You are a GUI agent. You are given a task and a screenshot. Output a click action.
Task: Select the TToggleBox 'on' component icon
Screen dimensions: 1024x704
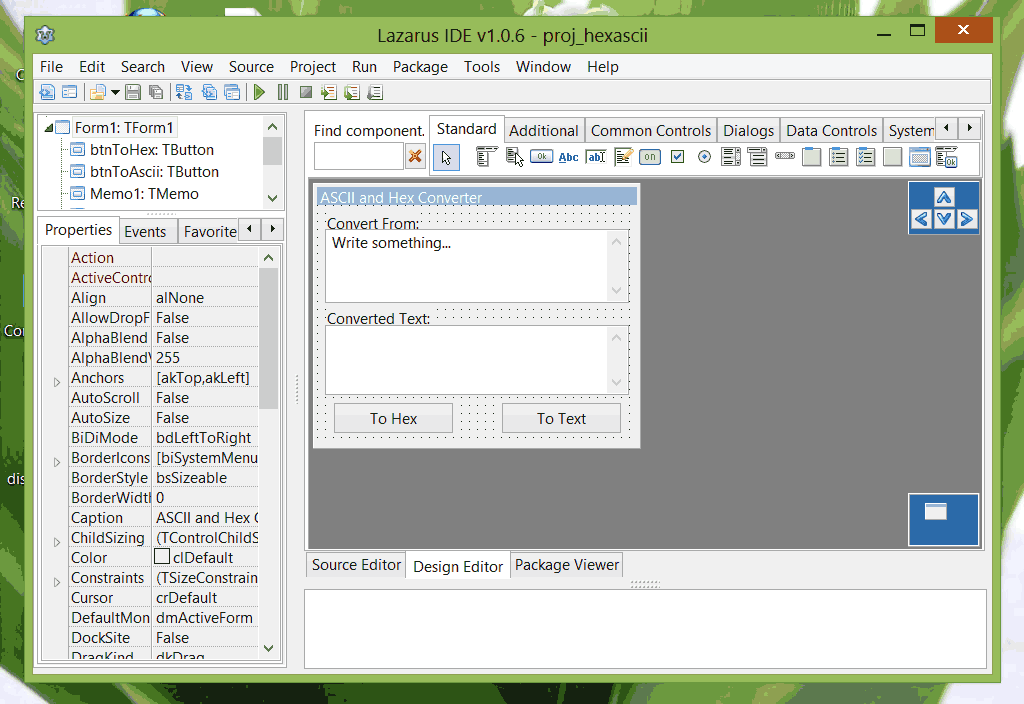click(x=650, y=157)
